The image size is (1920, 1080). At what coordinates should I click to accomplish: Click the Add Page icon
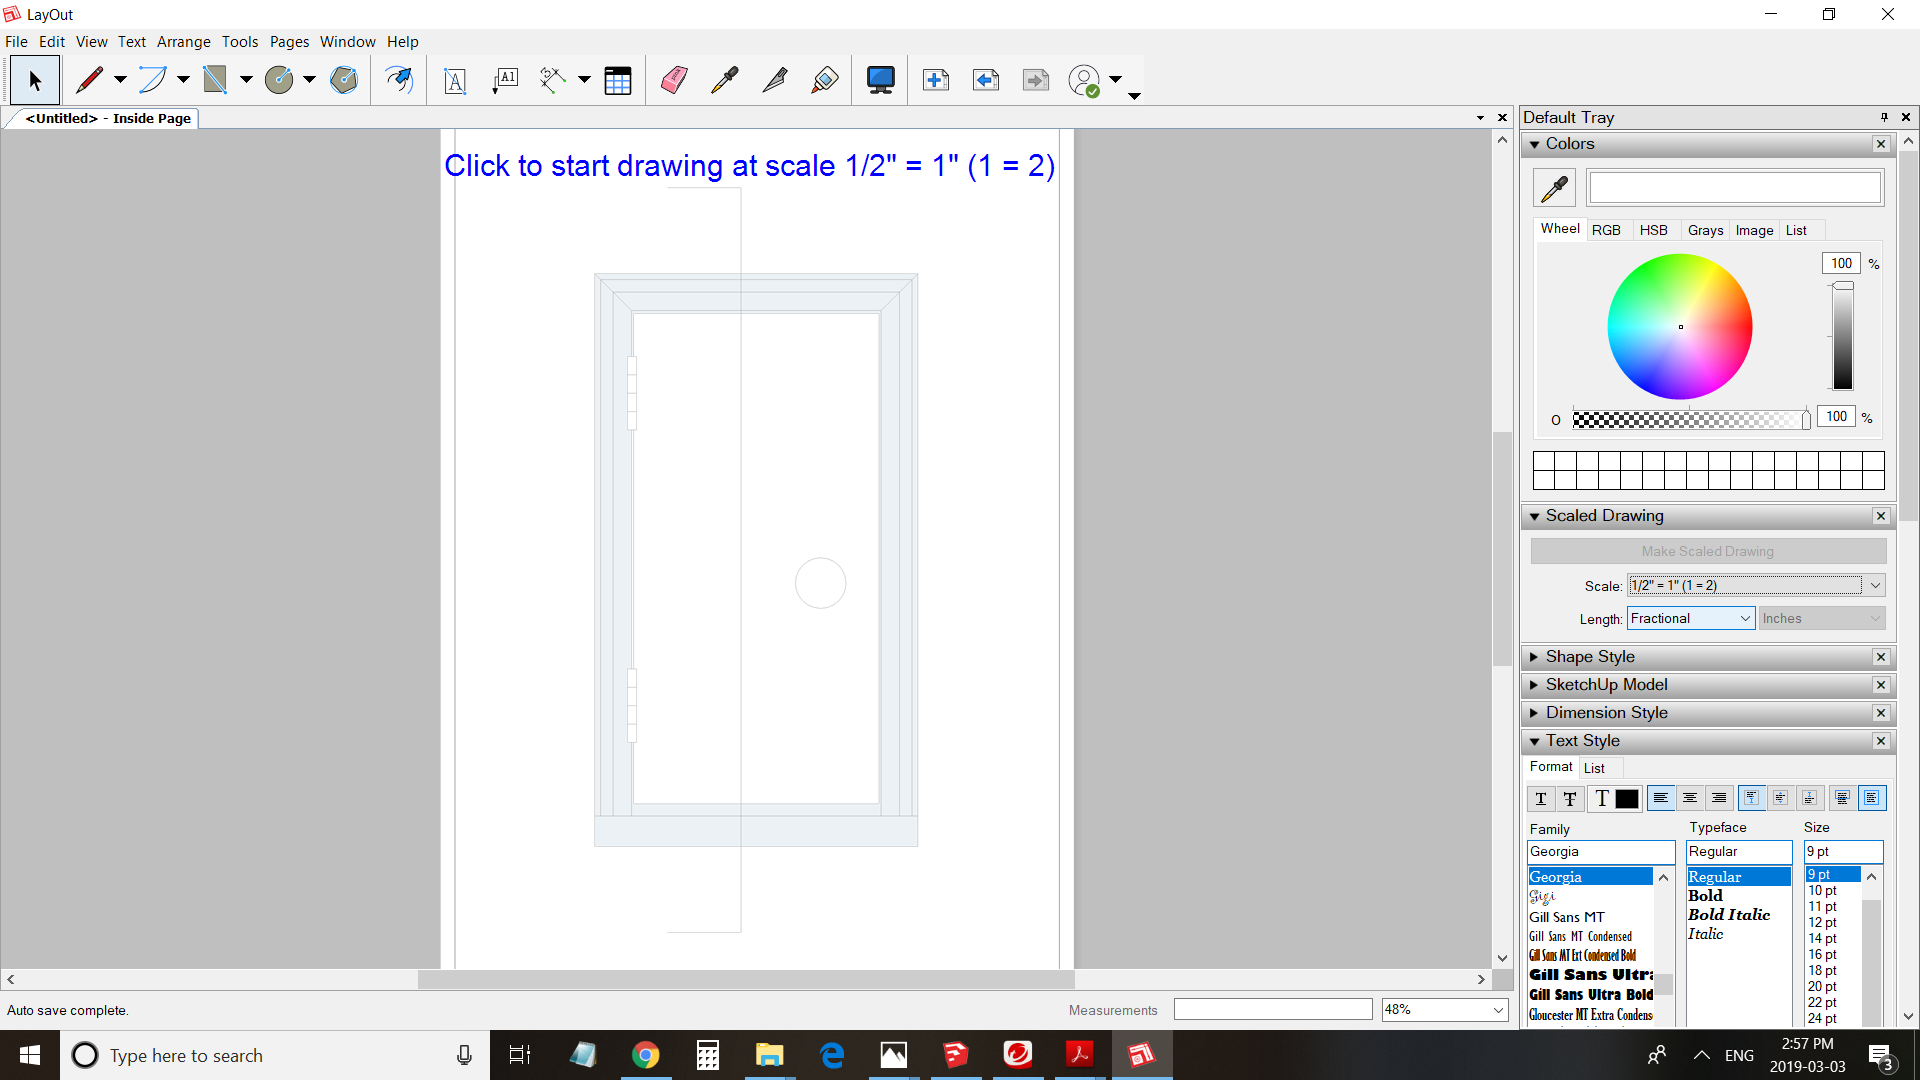pyautogui.click(x=936, y=80)
